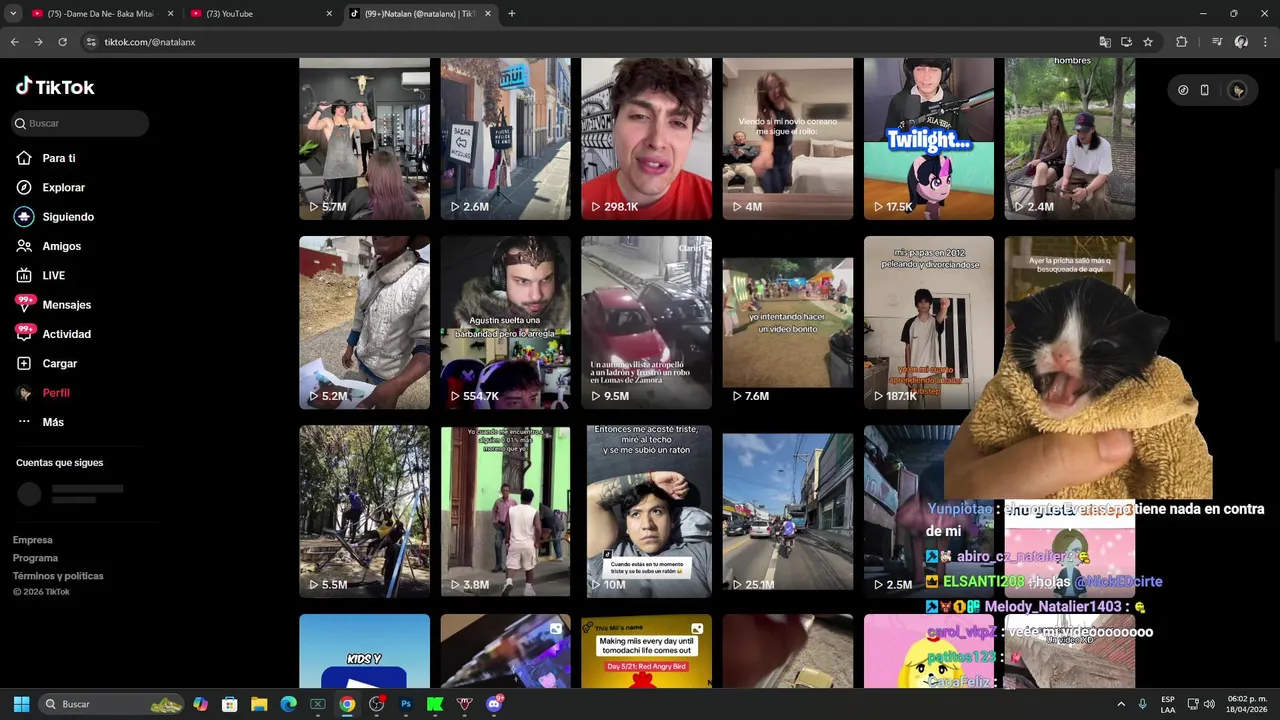Open the video with 5.7M views
The image size is (1280, 720).
tap(364, 138)
